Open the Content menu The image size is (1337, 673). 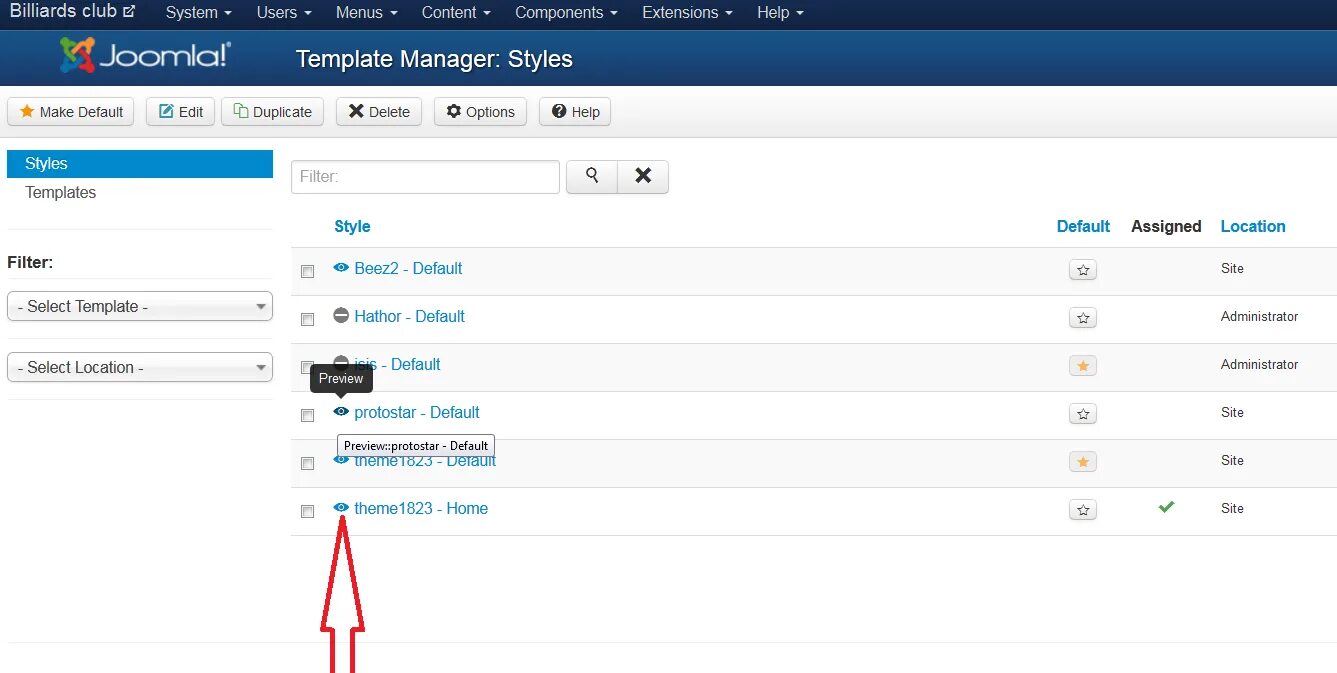pos(456,13)
